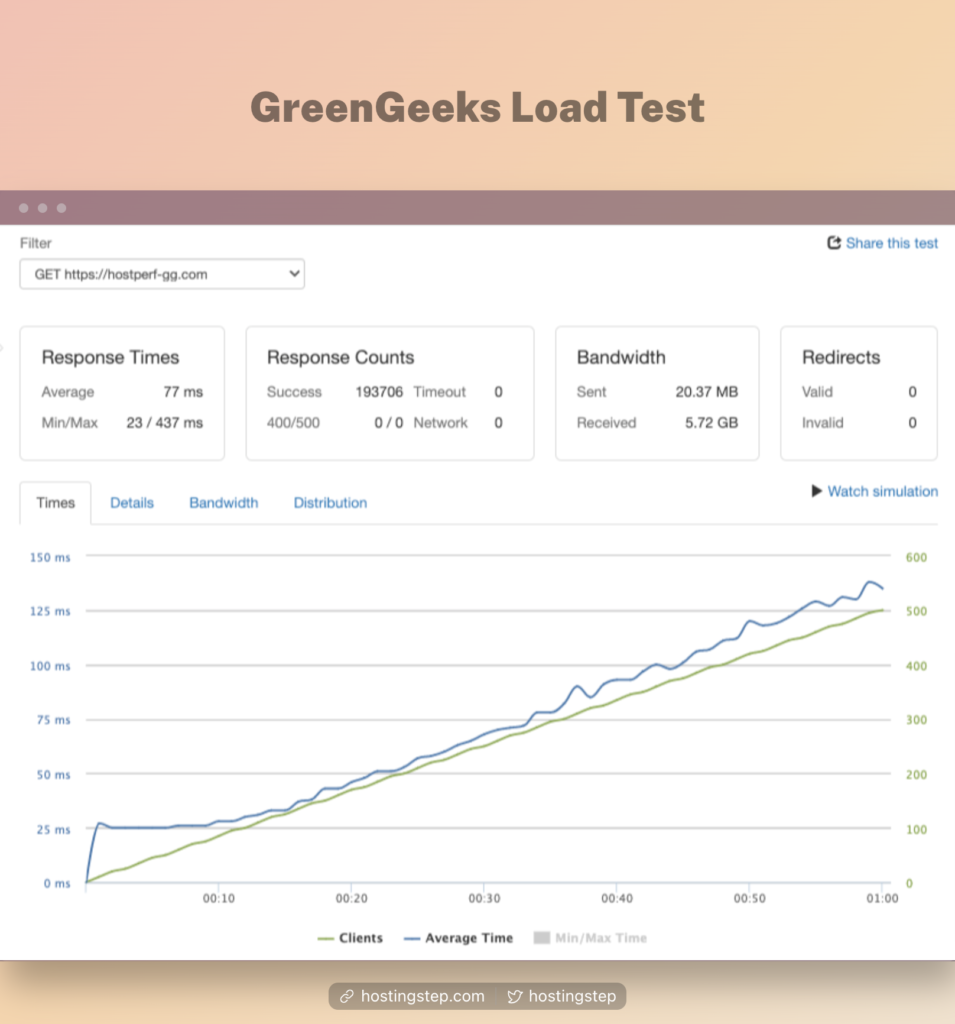Viewport: 955px width, 1024px height.
Task: Click the Network label in Response Counts
Action: [x=440, y=423]
